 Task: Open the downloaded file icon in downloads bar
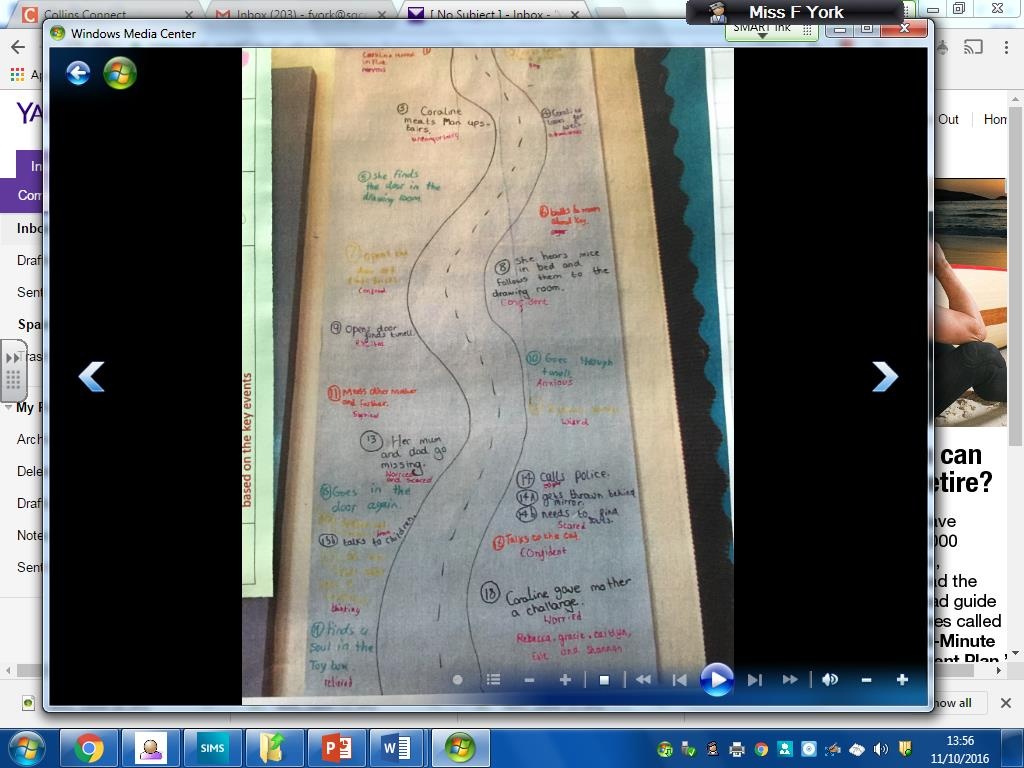pyautogui.click(x=27, y=703)
